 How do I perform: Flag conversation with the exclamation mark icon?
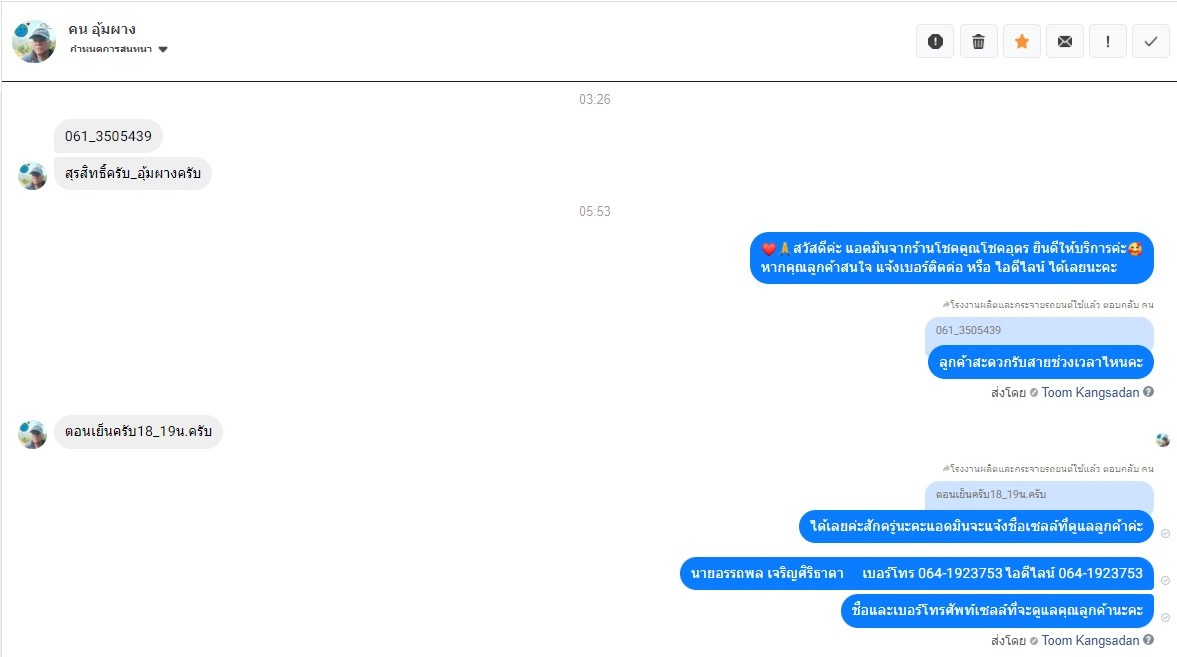(x=1107, y=41)
